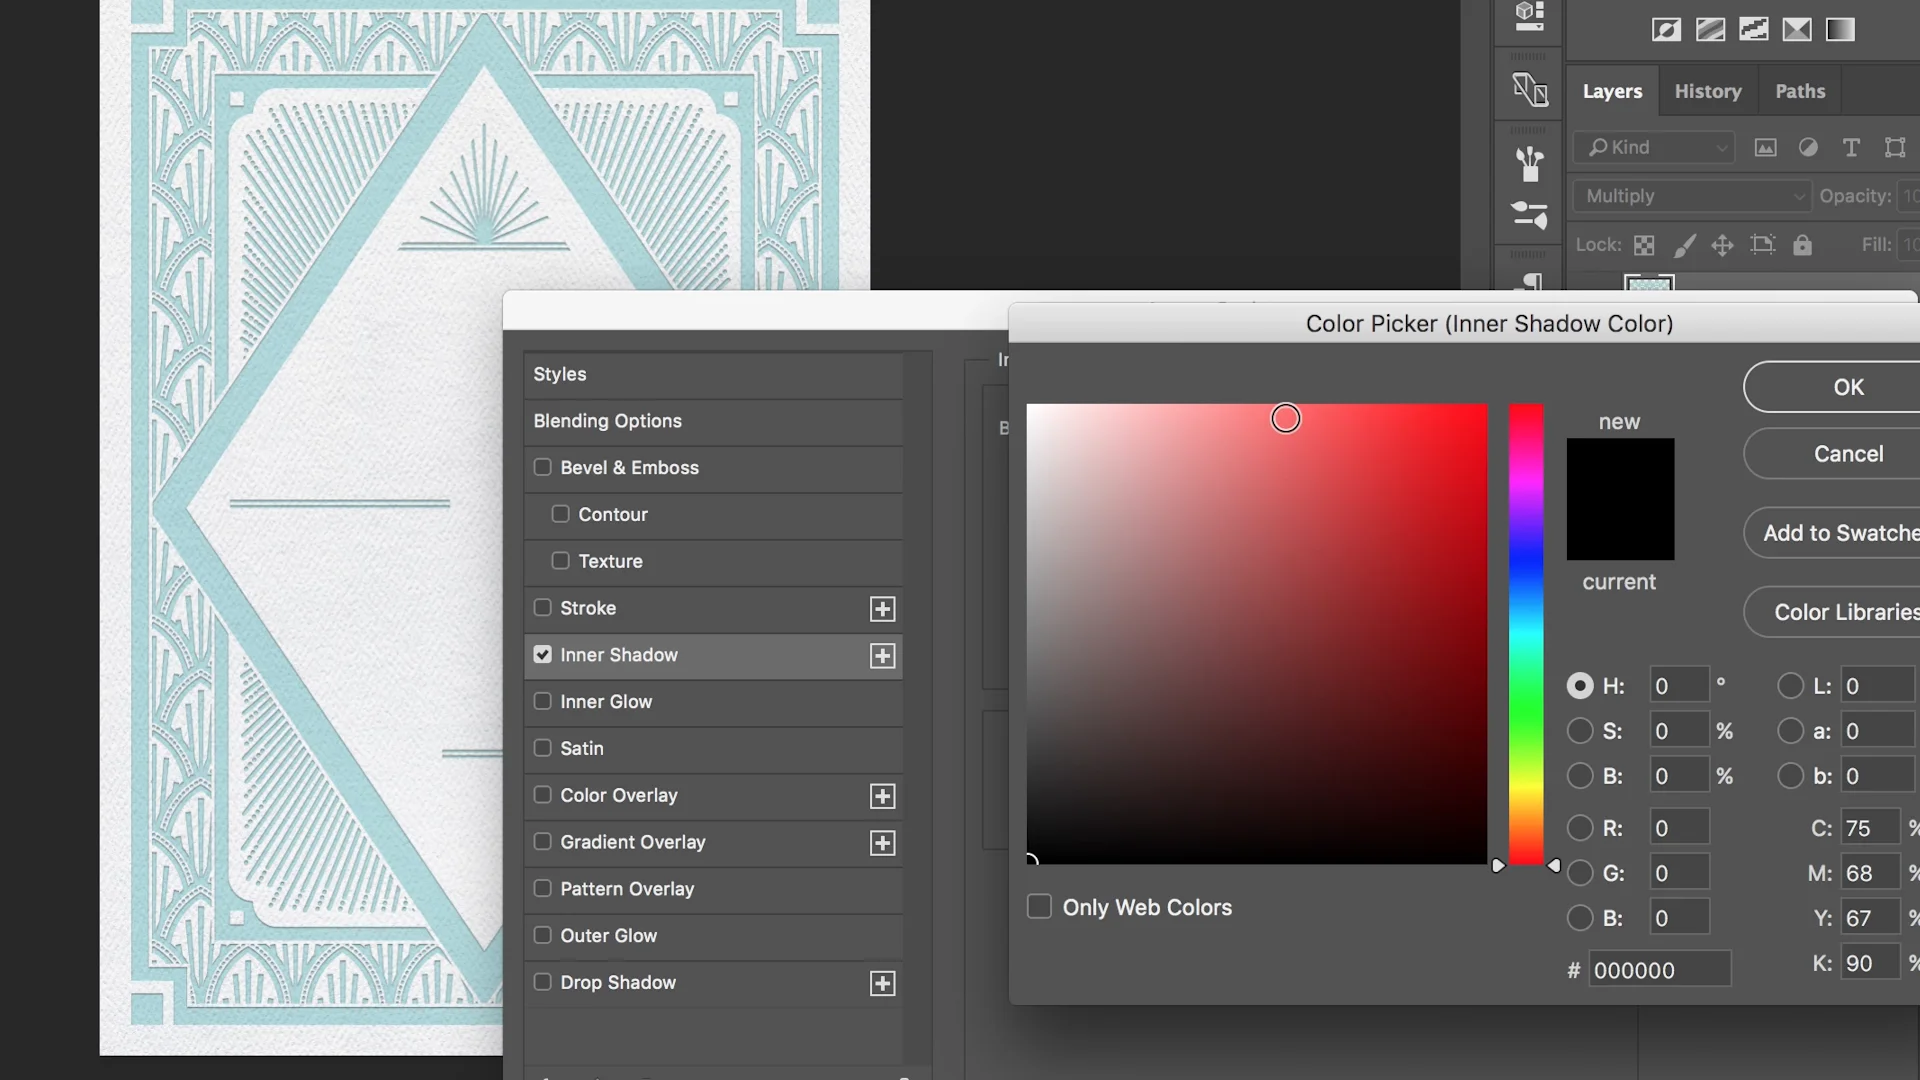Filter layers by type layers icon
The height and width of the screenshot is (1080, 1920).
point(1851,148)
